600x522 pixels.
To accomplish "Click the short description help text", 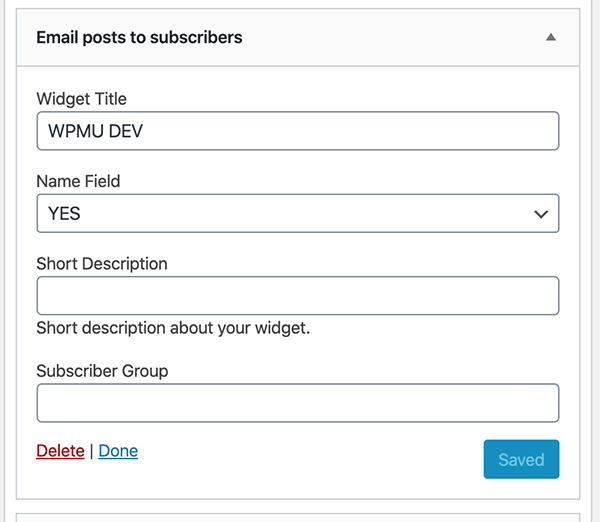I will [x=173, y=328].
